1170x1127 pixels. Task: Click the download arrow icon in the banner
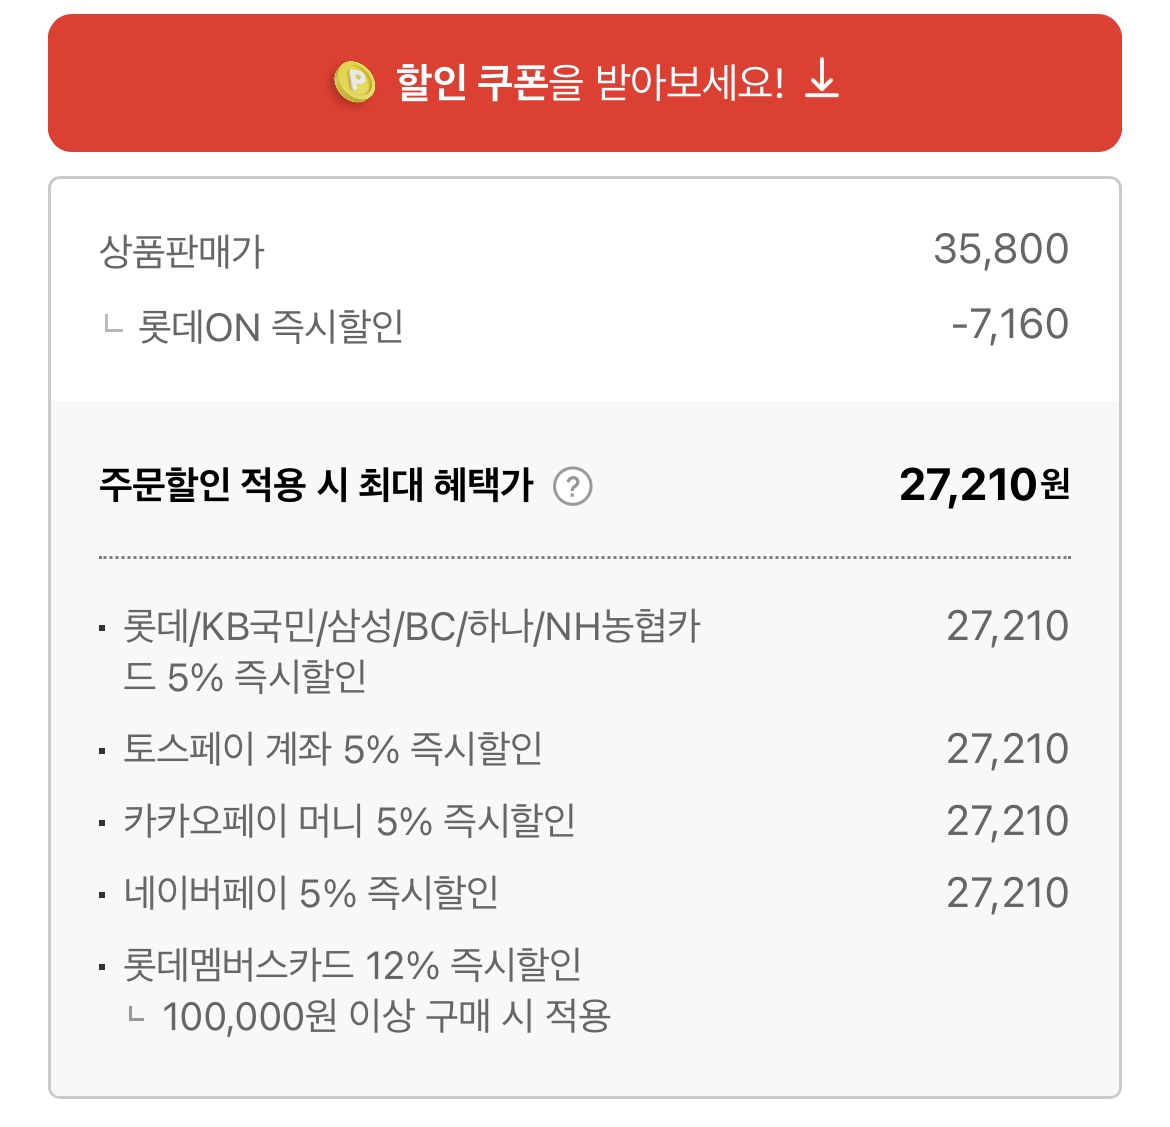click(x=822, y=79)
